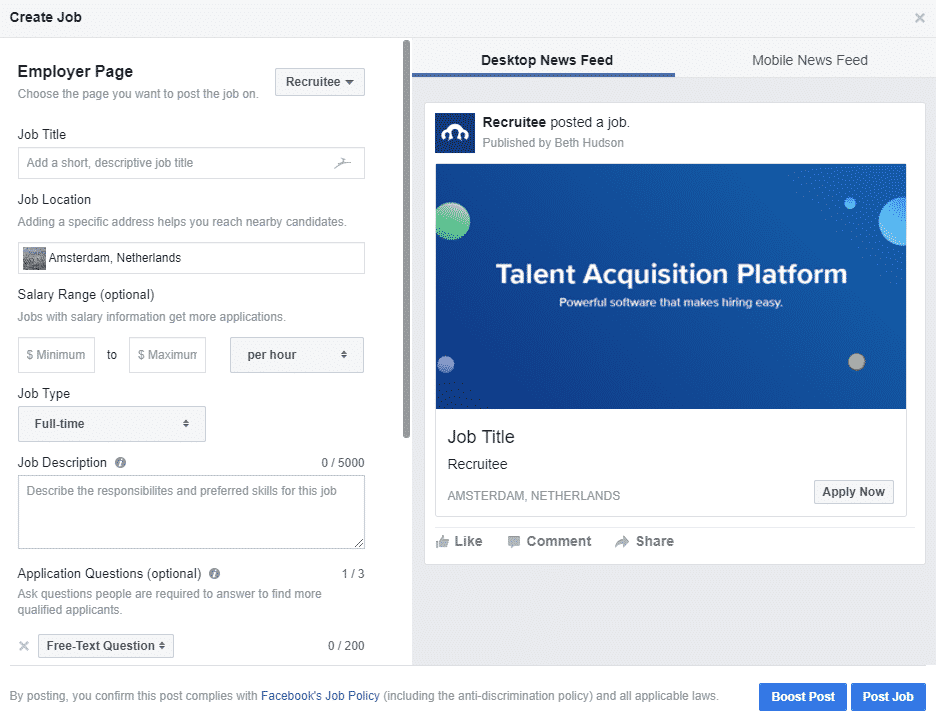Click the Job Description text area
The image size is (936, 722).
(191, 512)
